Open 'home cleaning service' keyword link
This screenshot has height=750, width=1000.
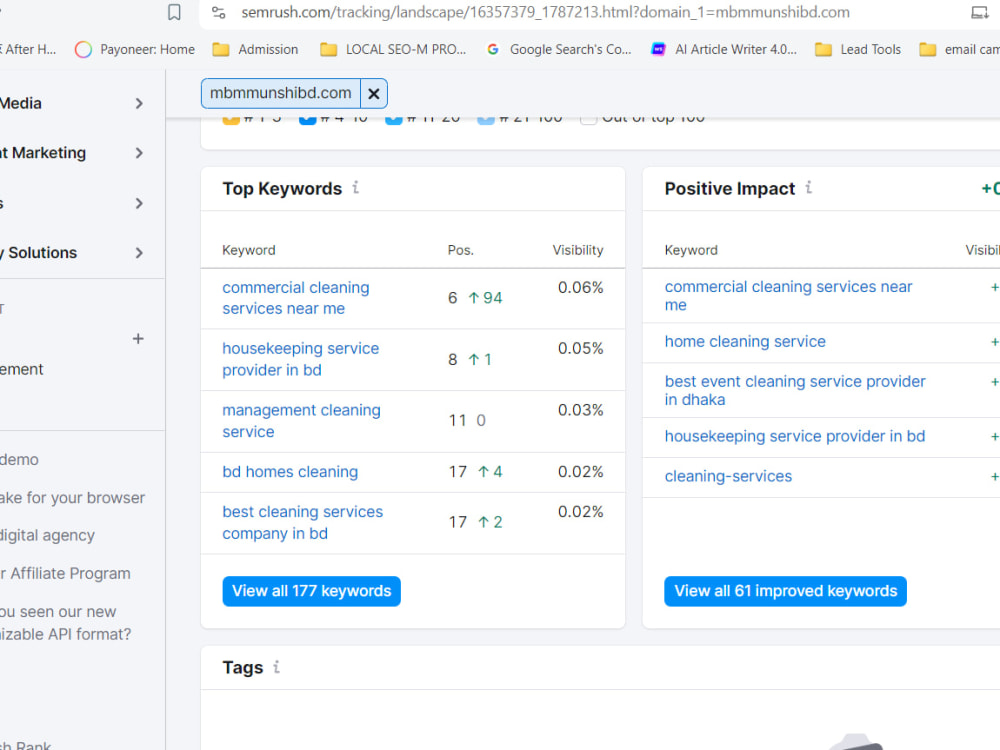tap(745, 342)
